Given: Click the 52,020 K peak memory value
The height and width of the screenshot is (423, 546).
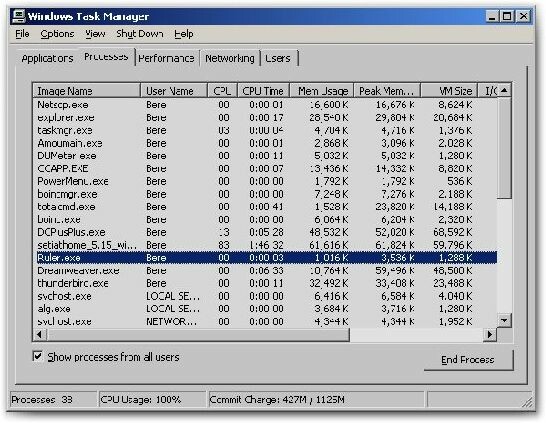Looking at the screenshot, I should [395, 232].
